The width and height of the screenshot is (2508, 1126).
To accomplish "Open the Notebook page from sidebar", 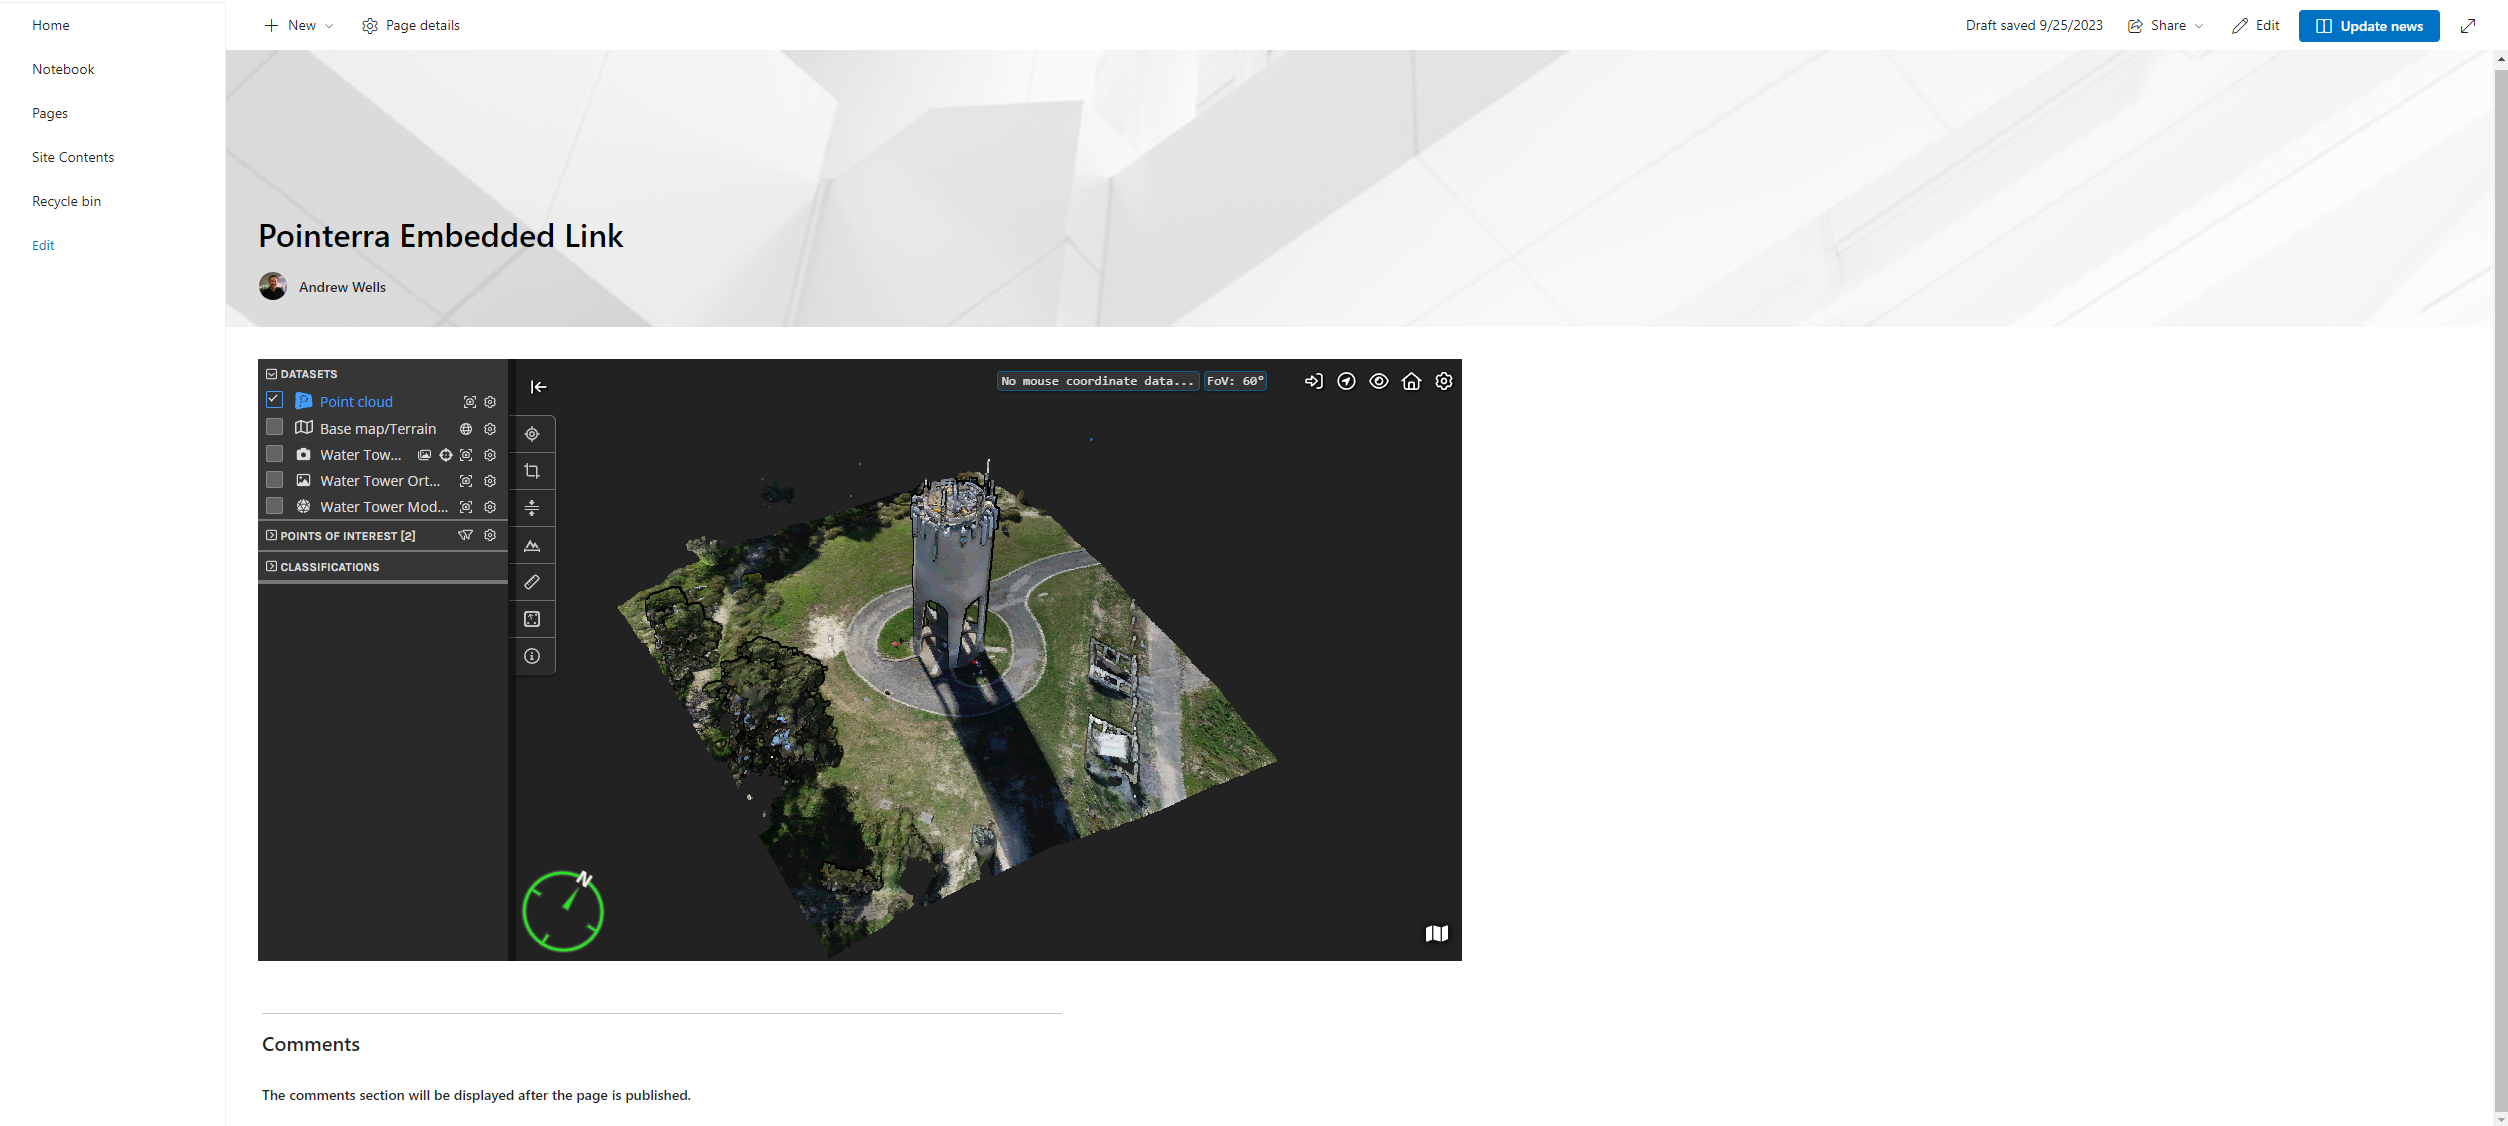I will [x=63, y=69].
